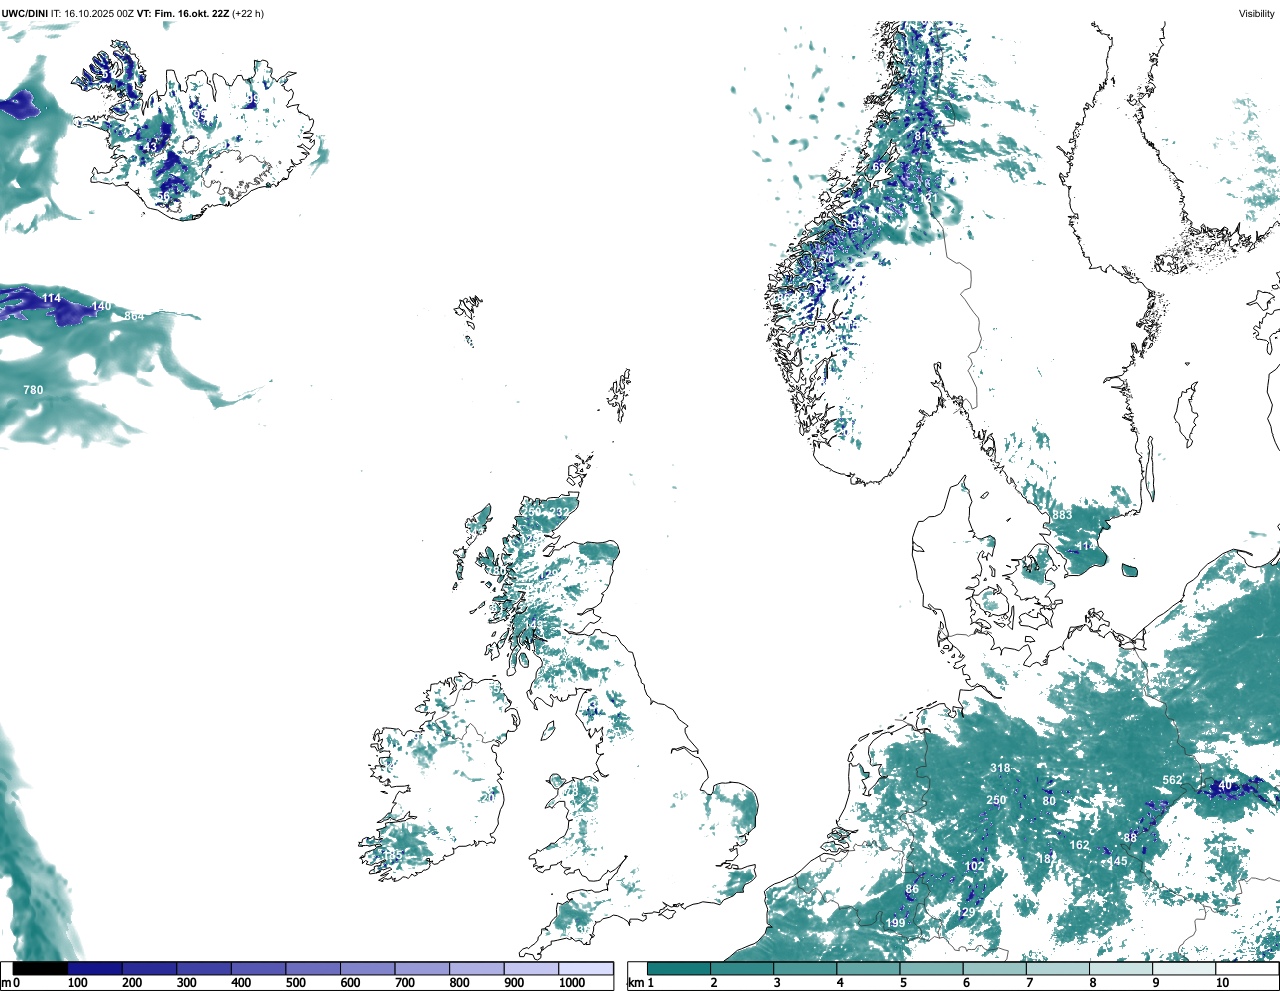1280x991 pixels.
Task: Click the black 0–100 m legend swatch
Action: pyautogui.click(x=40, y=968)
